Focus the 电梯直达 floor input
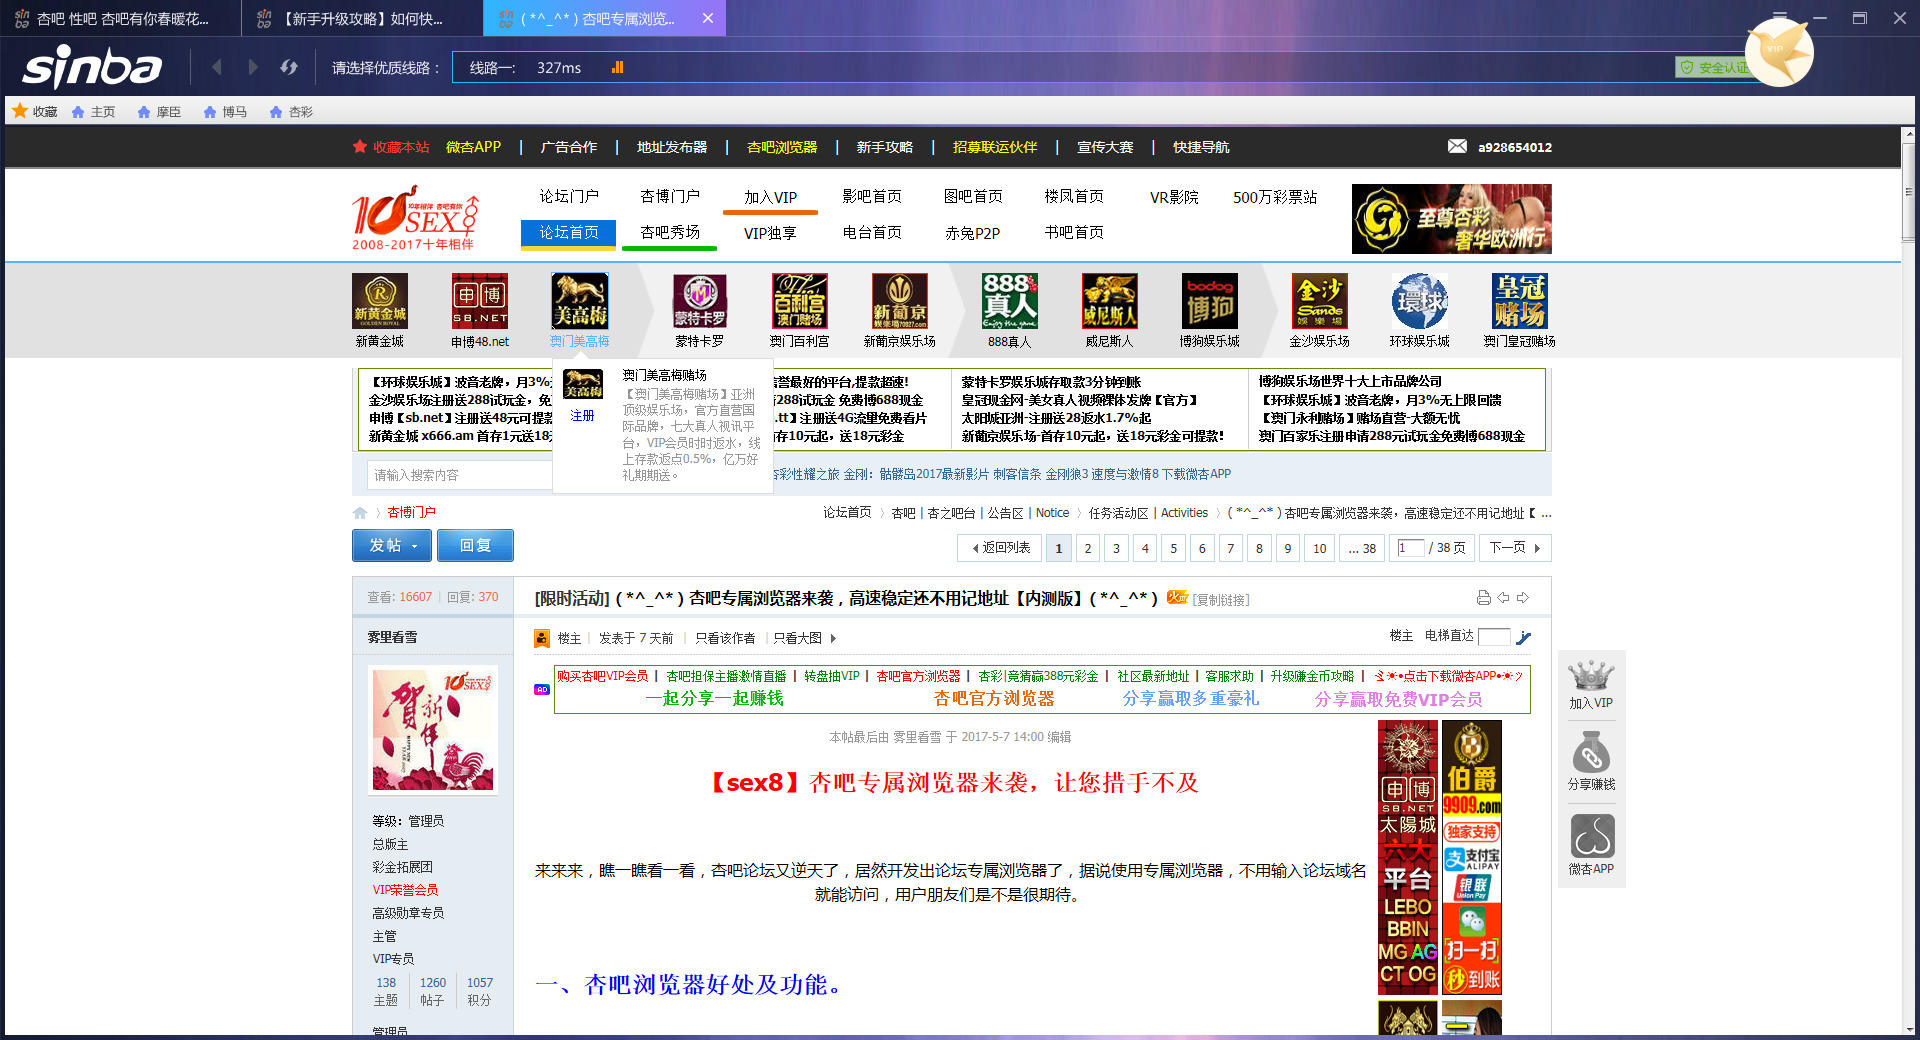The height and width of the screenshot is (1040, 1920). 1494,637
